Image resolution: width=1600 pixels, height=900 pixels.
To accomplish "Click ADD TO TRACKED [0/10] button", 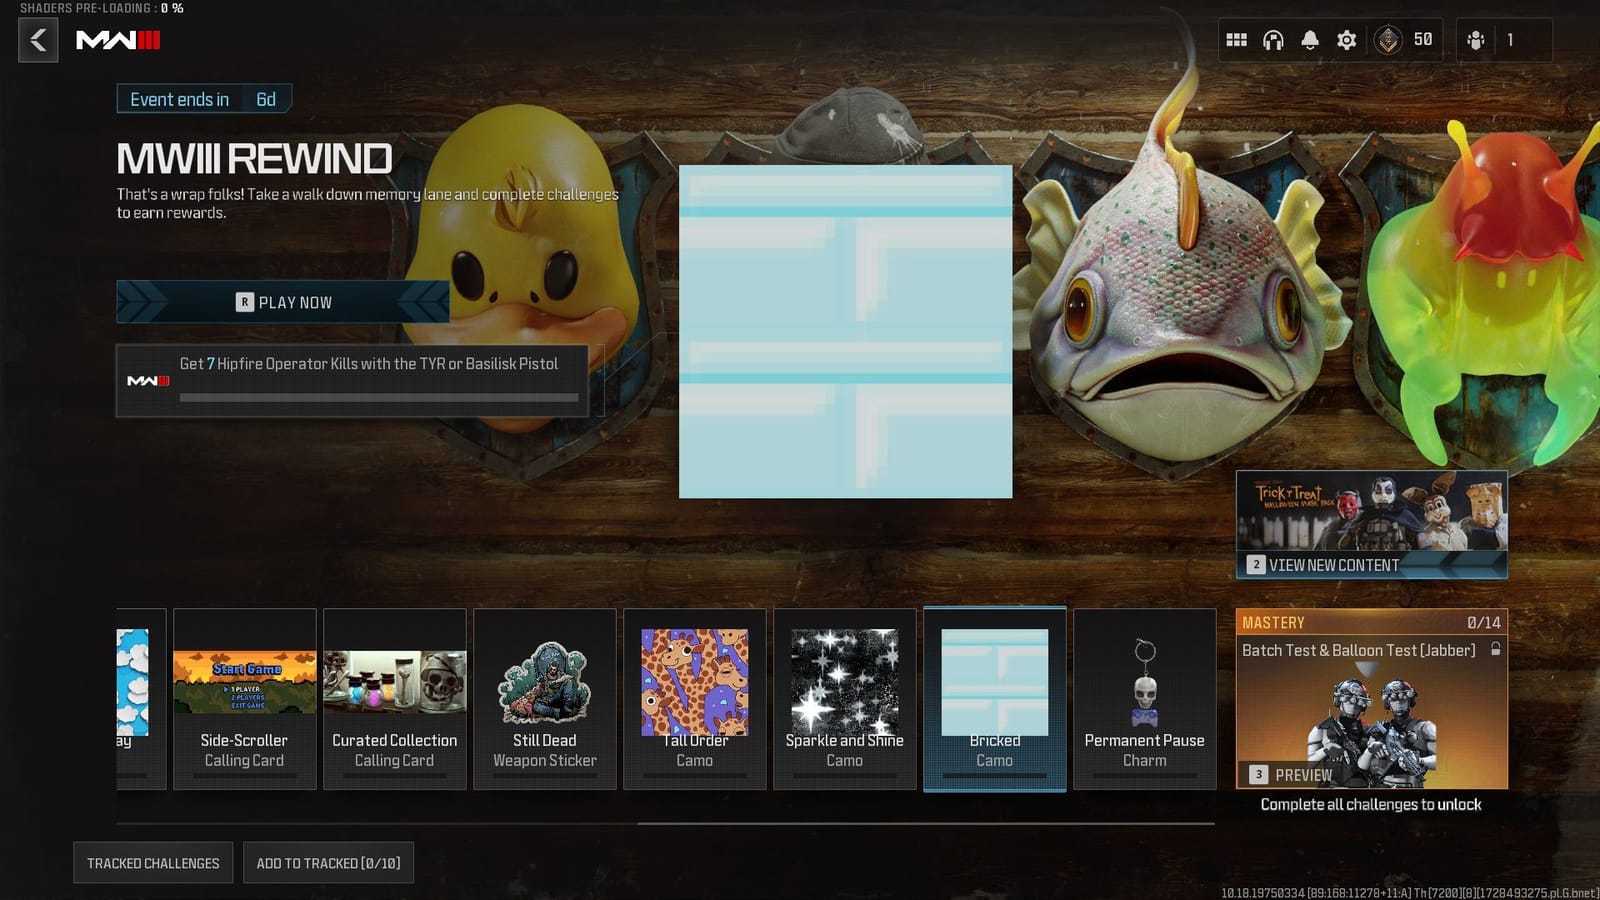I will [328, 863].
